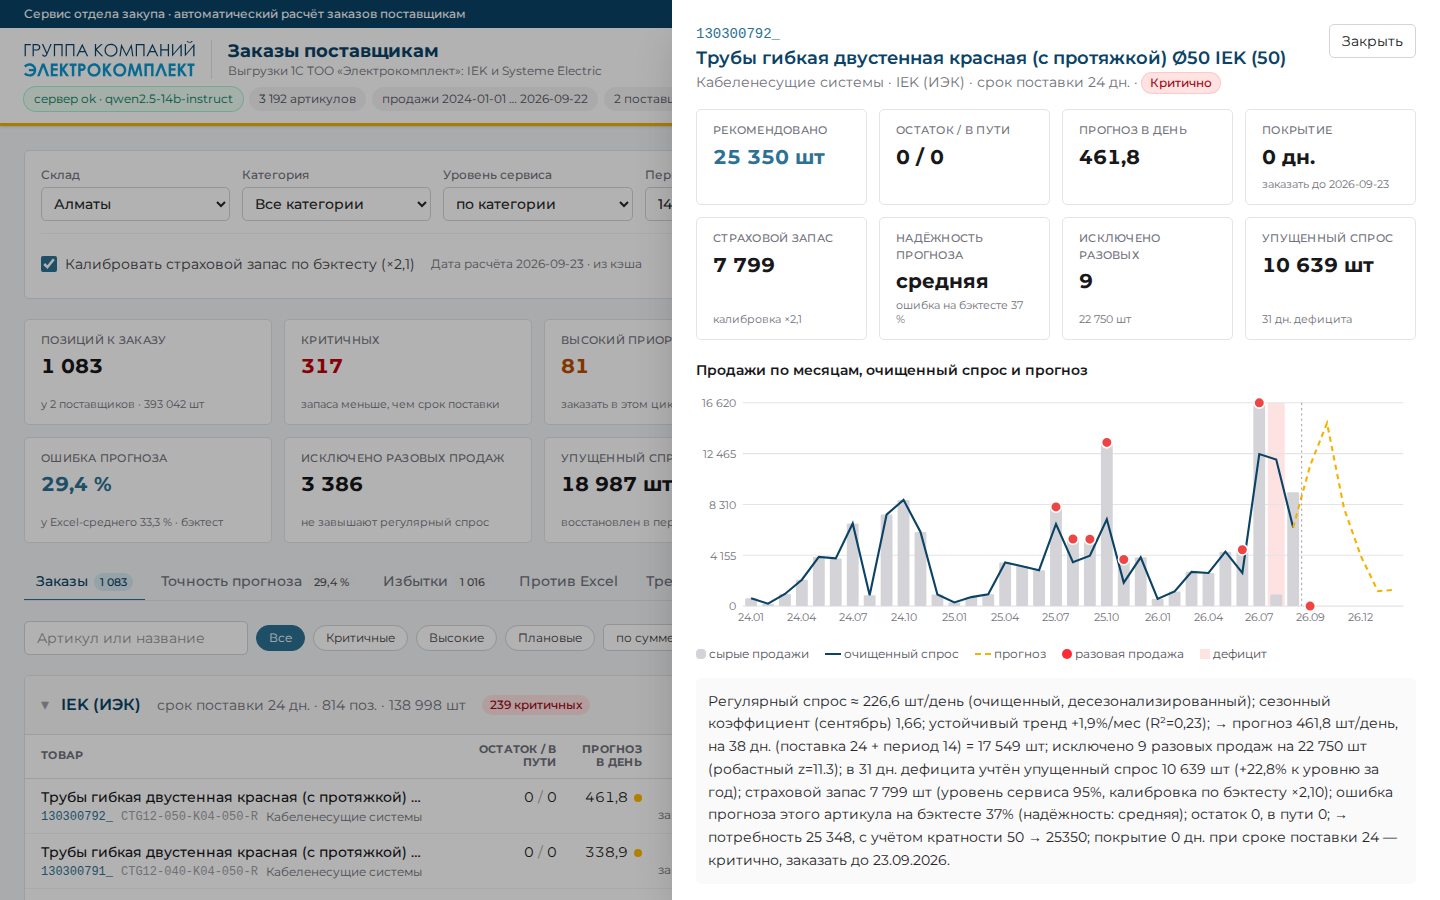Click the сырые продажи legend swatch
Screen dimensions: 1440x900
pos(701,654)
